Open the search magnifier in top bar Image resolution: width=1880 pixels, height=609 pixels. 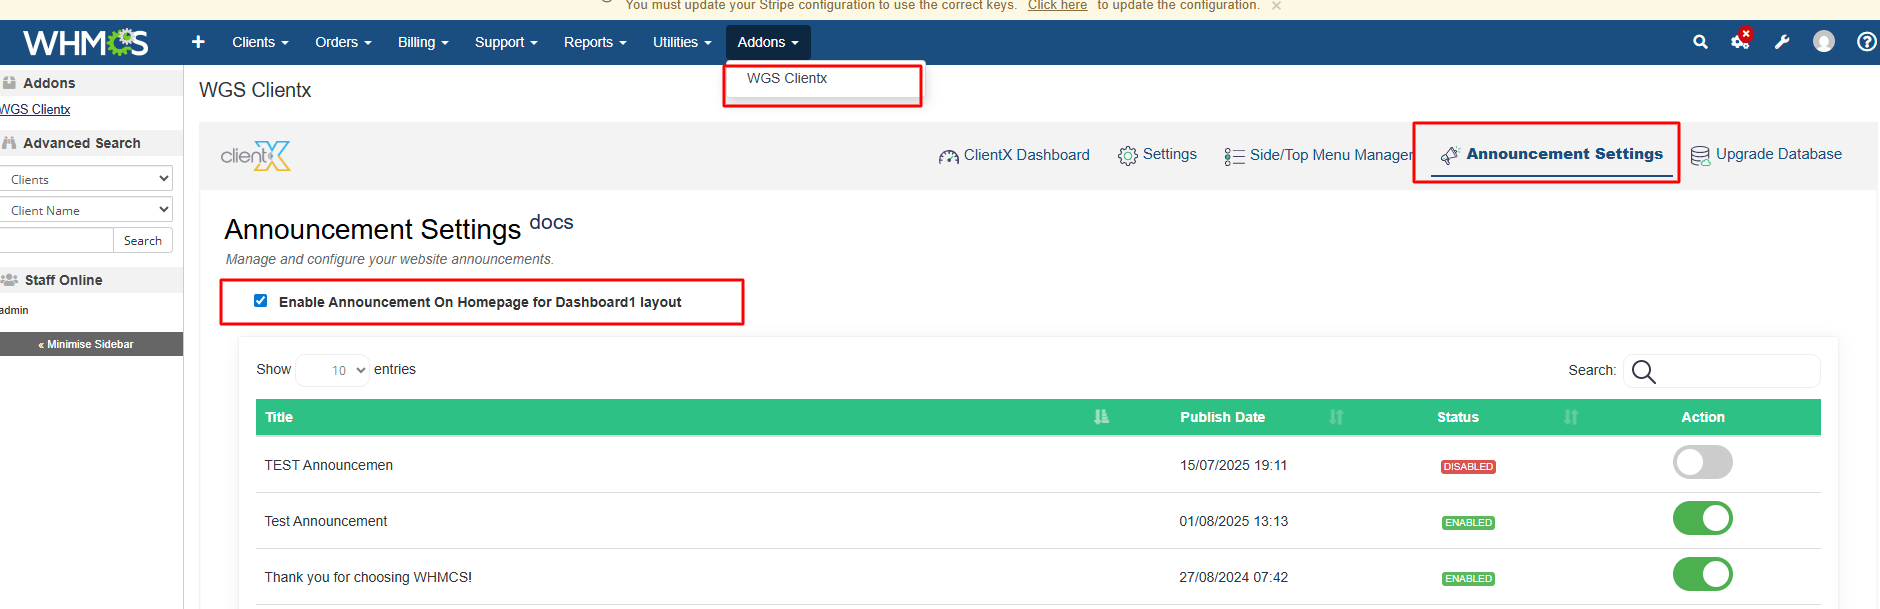click(1700, 42)
